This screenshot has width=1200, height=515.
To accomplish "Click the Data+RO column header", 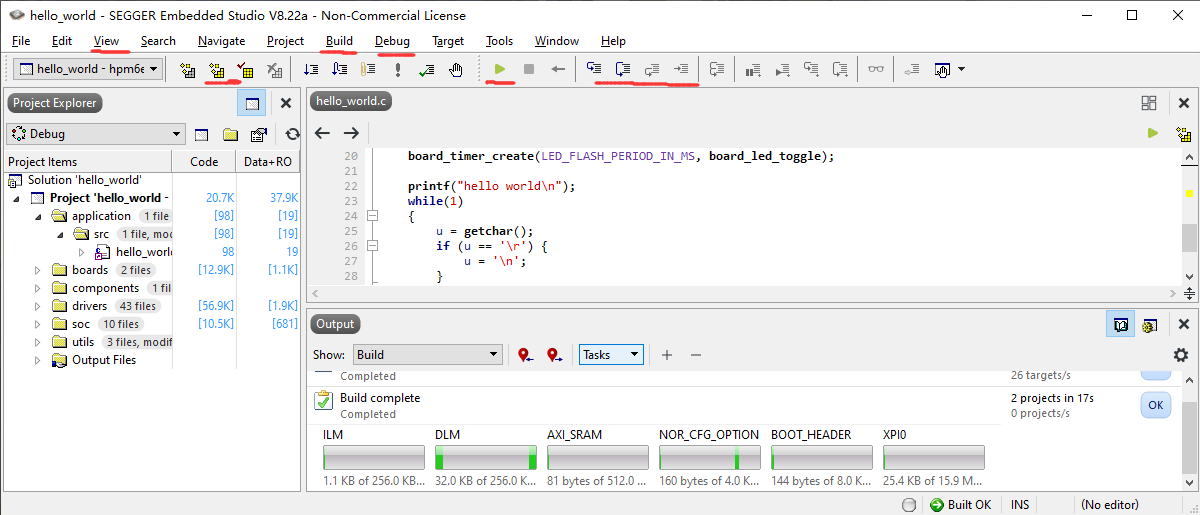I will (x=269, y=162).
